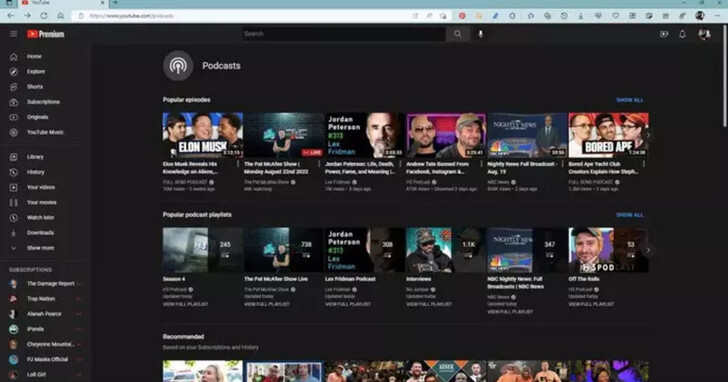Click the browser back arrow
This screenshot has height=382, width=728.
[x=11, y=16]
